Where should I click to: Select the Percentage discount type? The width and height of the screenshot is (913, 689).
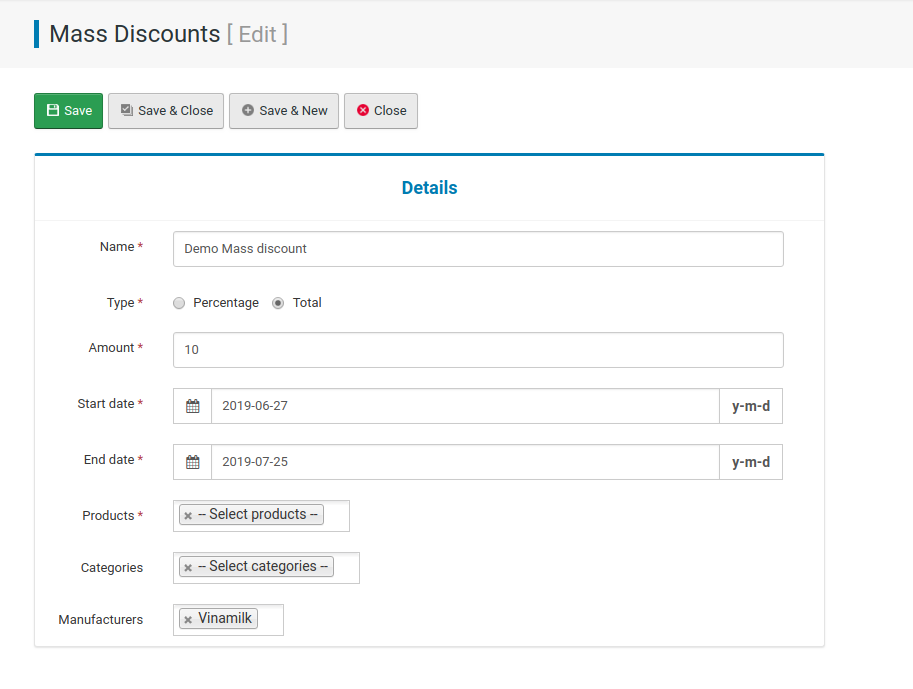(179, 303)
